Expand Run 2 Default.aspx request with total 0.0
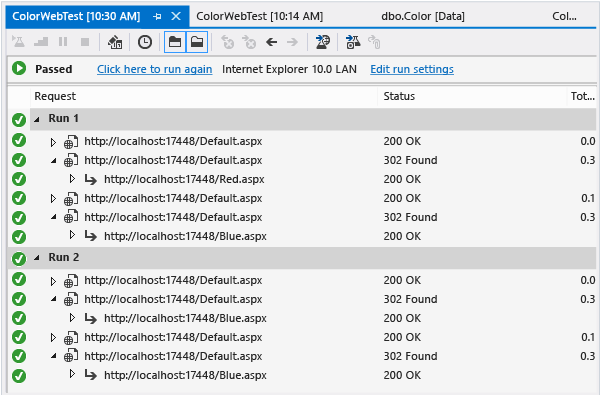This screenshot has height=395, width=600. (x=53, y=281)
